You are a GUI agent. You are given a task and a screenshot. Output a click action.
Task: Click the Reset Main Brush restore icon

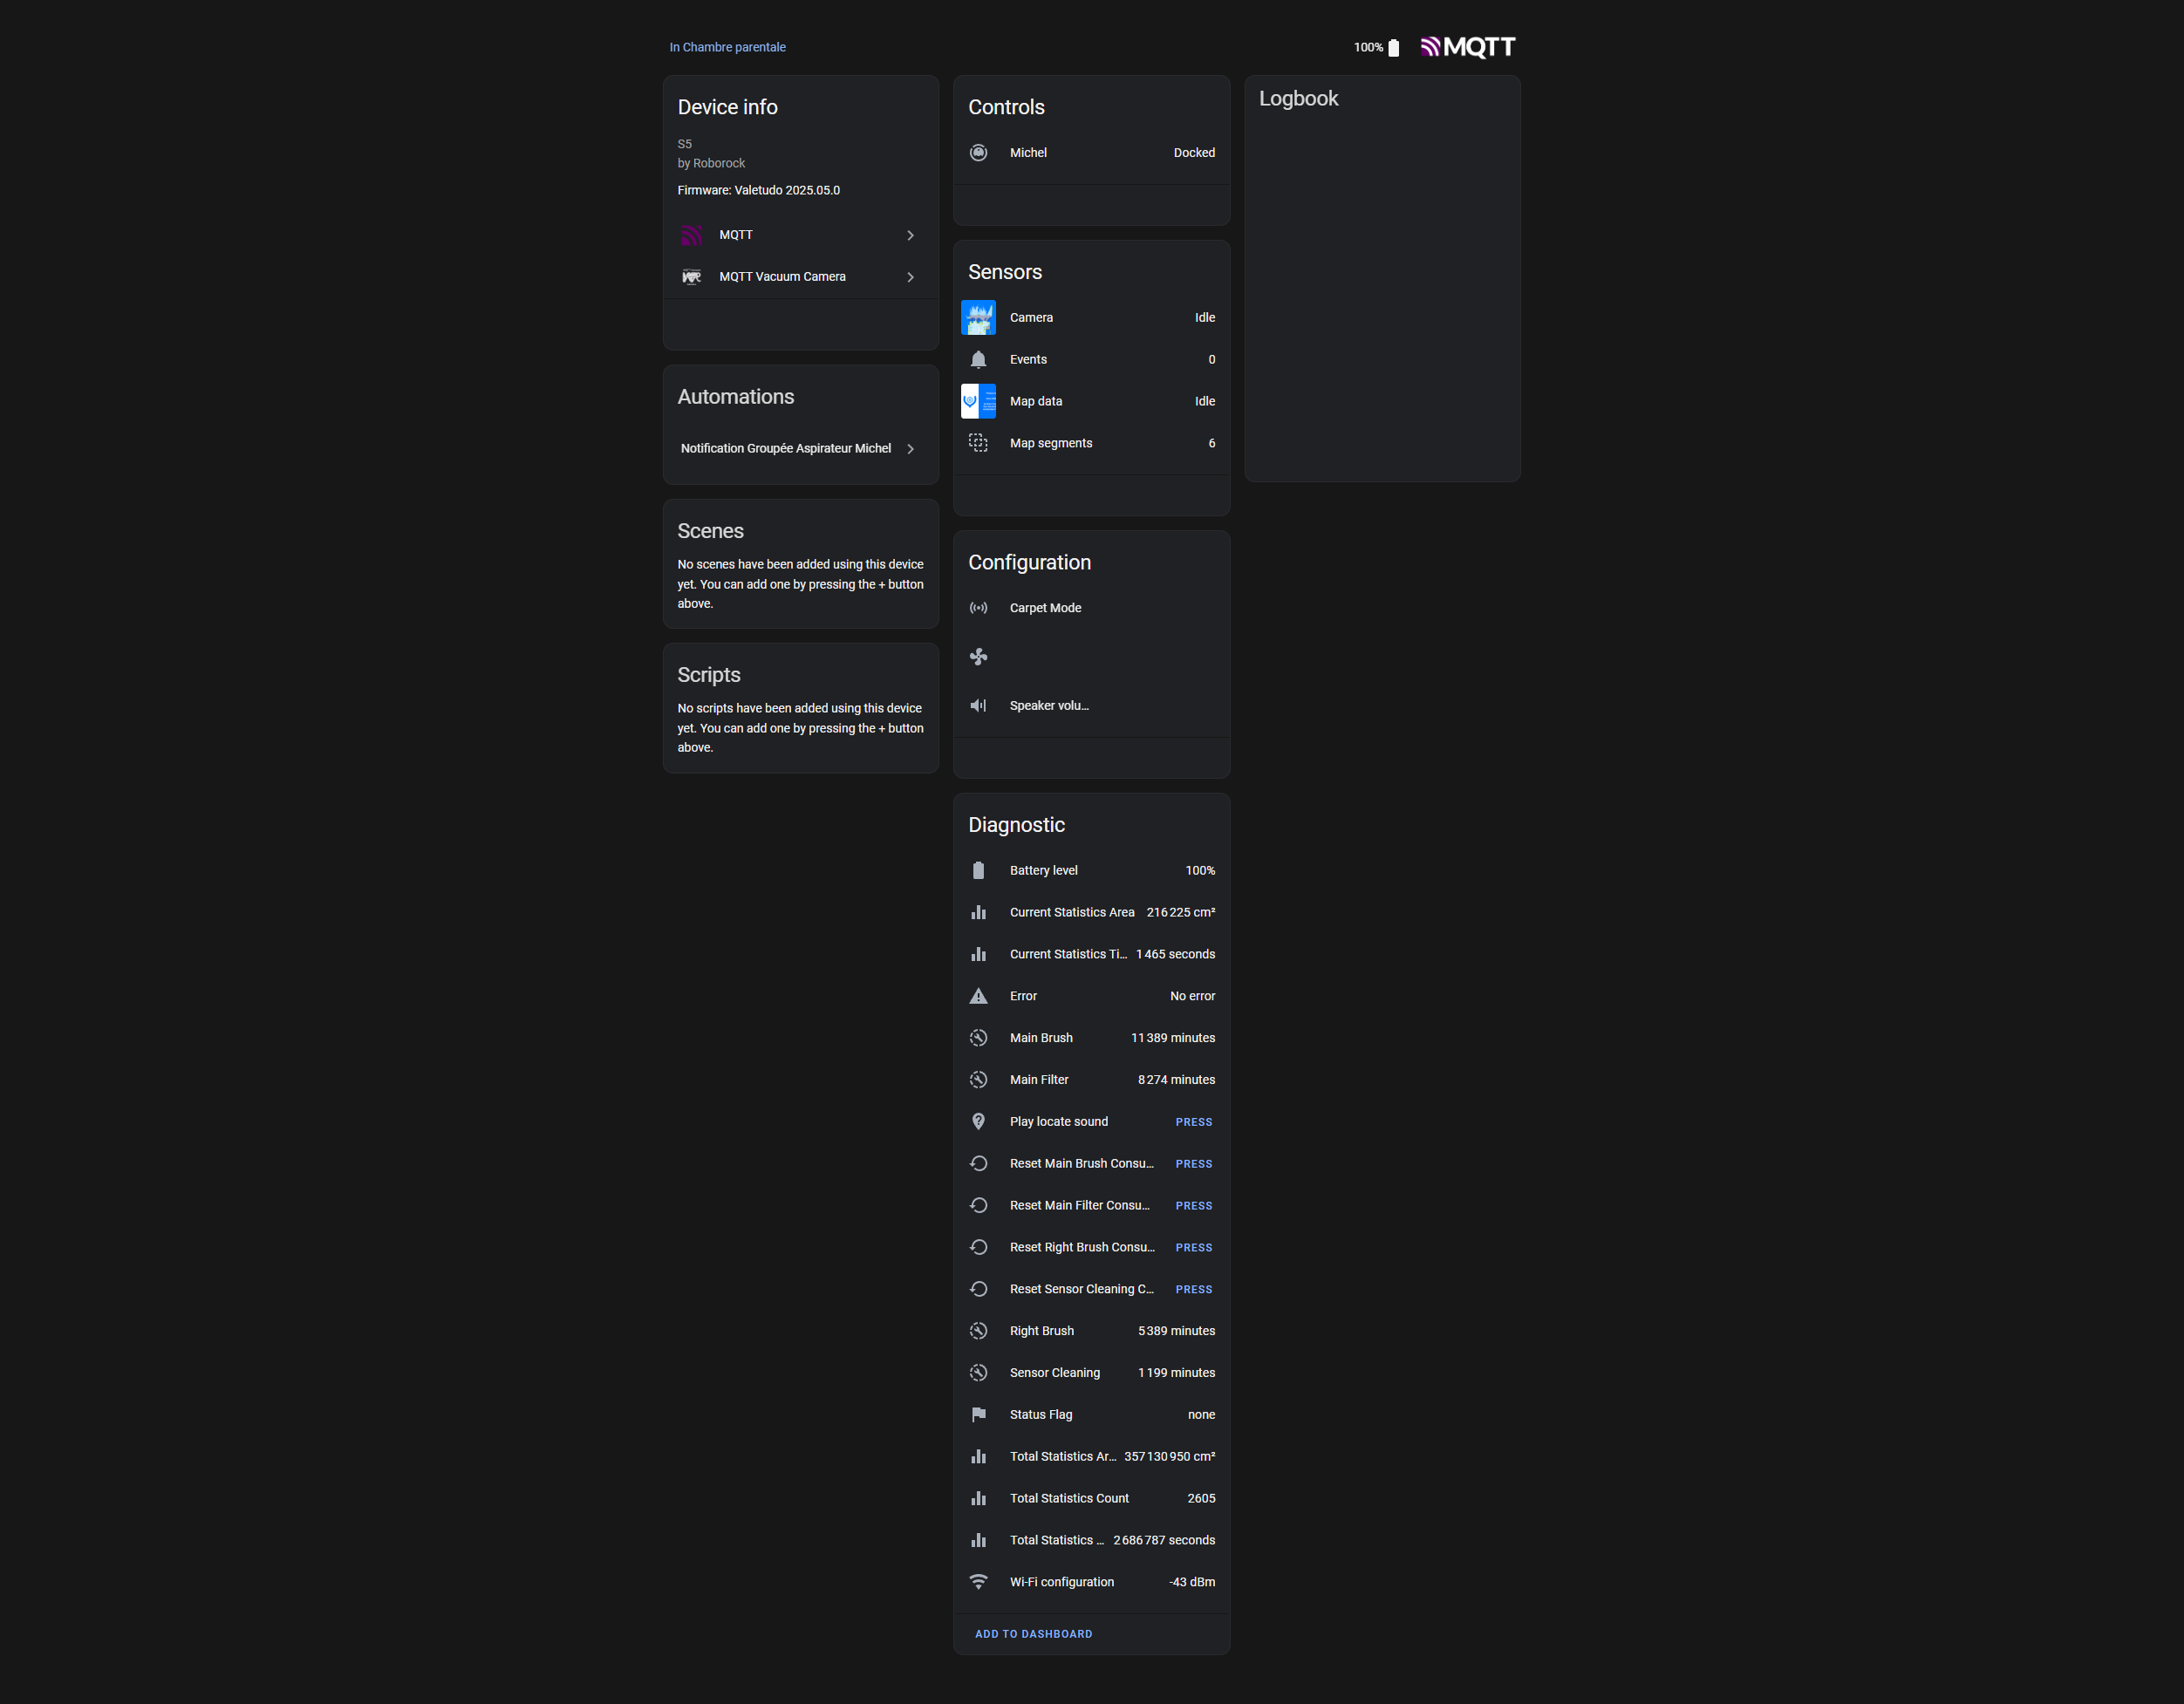coord(978,1164)
